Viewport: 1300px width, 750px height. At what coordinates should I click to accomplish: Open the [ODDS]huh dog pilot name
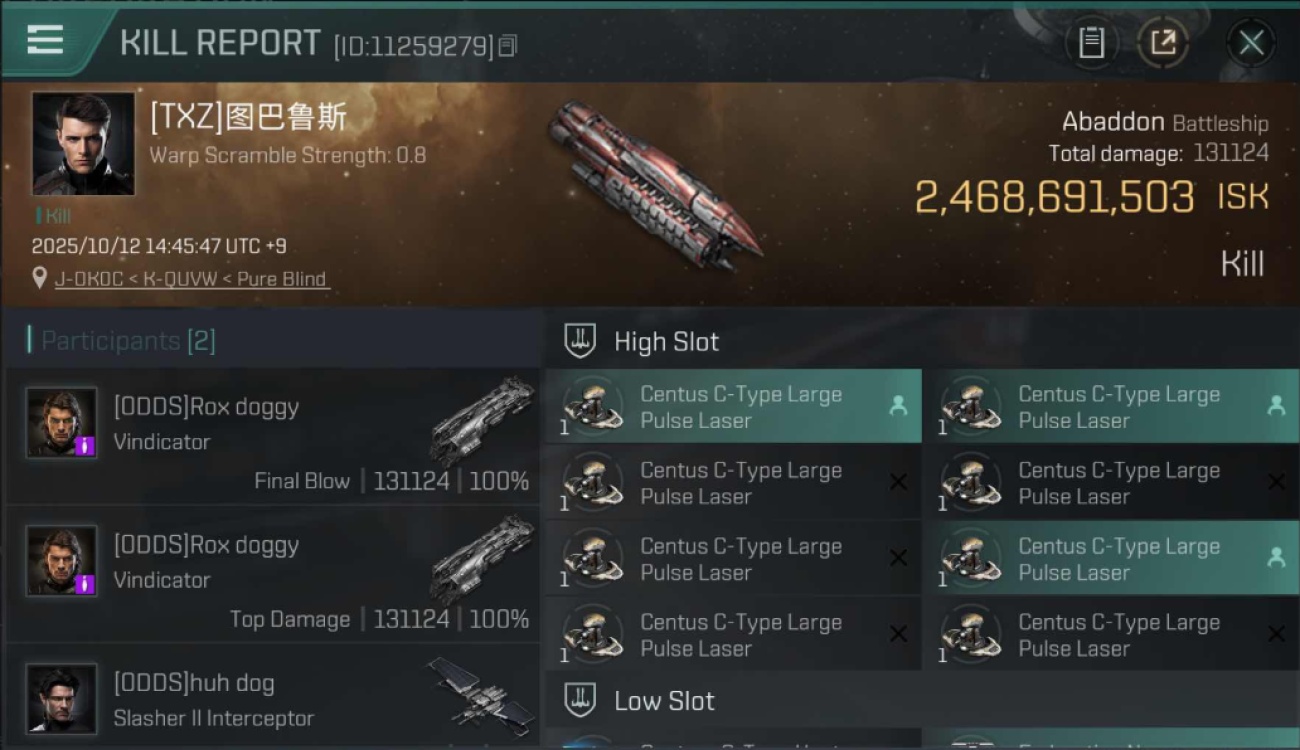(x=194, y=683)
